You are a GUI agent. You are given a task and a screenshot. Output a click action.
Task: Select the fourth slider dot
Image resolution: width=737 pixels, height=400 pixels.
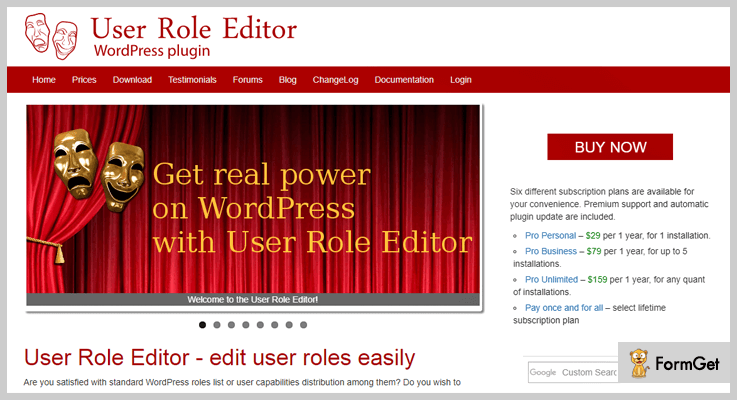246,325
